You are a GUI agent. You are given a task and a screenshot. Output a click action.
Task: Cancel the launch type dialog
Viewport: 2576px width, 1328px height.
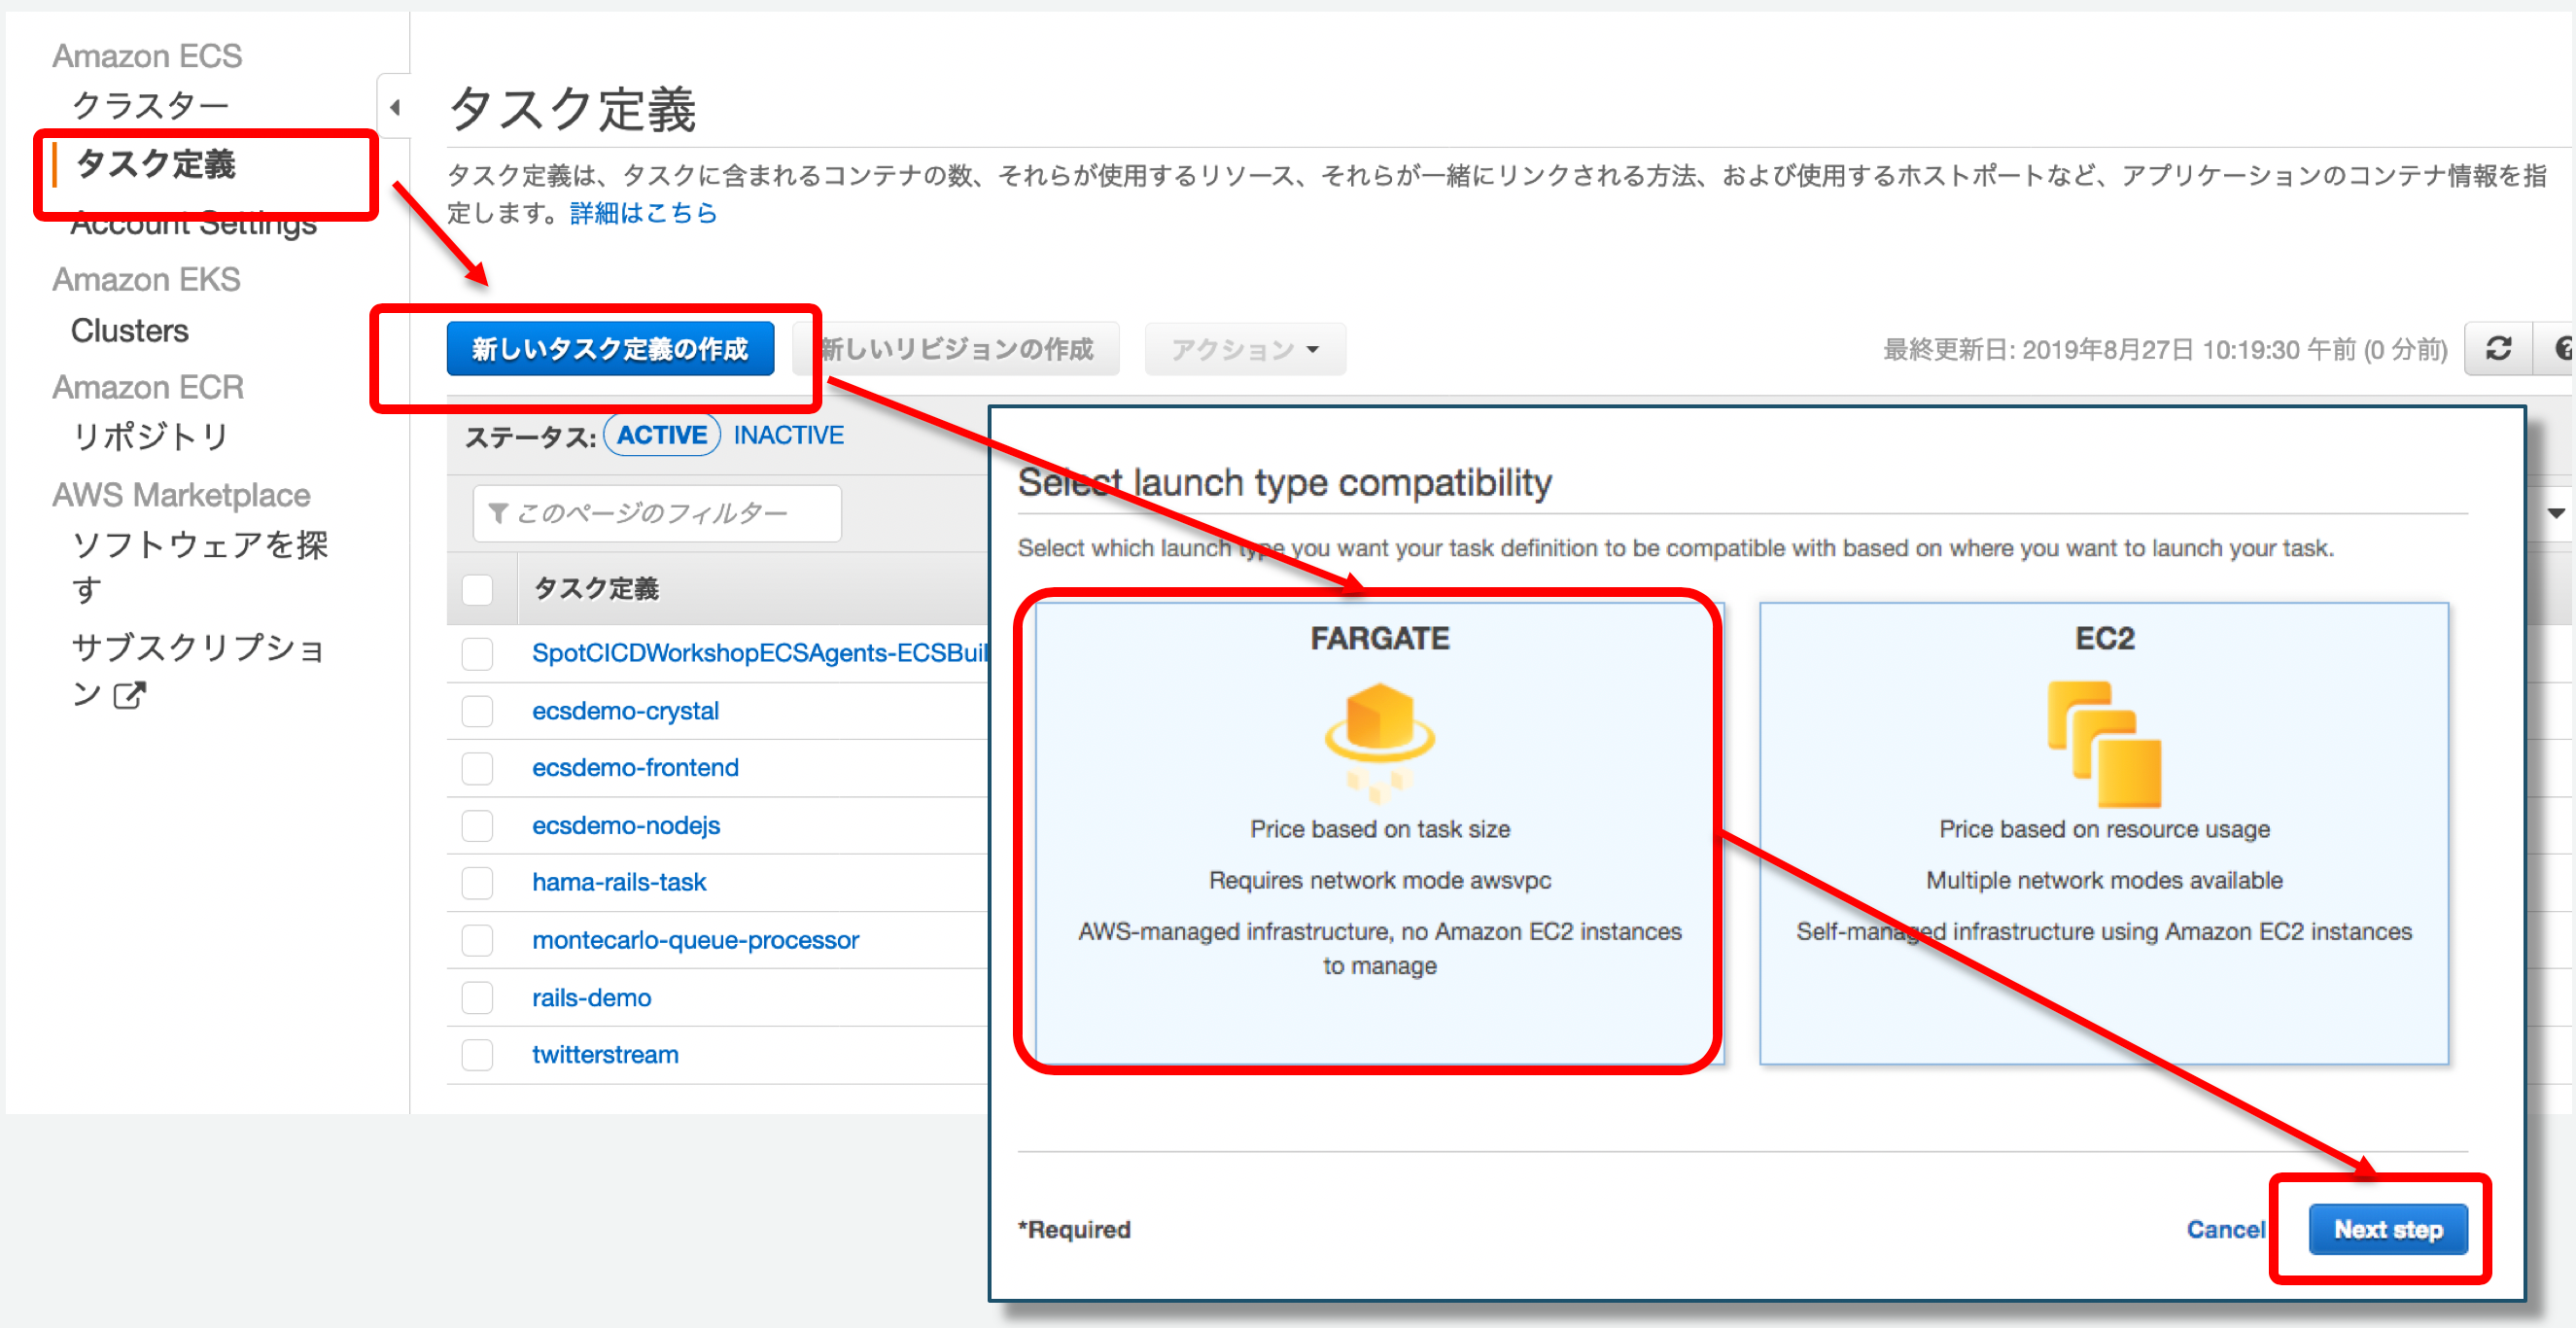2225,1229
